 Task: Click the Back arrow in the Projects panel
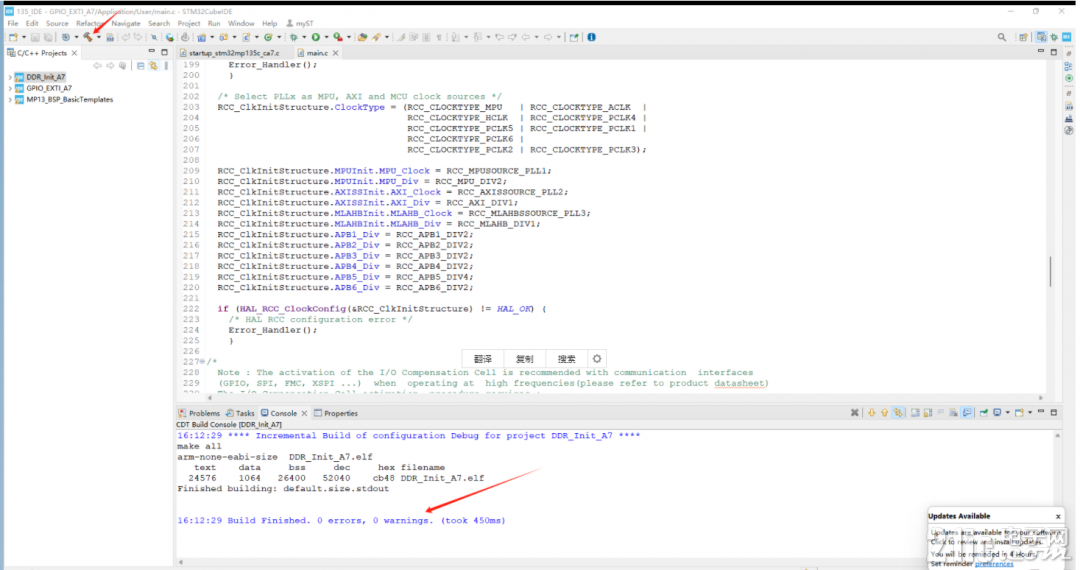97,66
